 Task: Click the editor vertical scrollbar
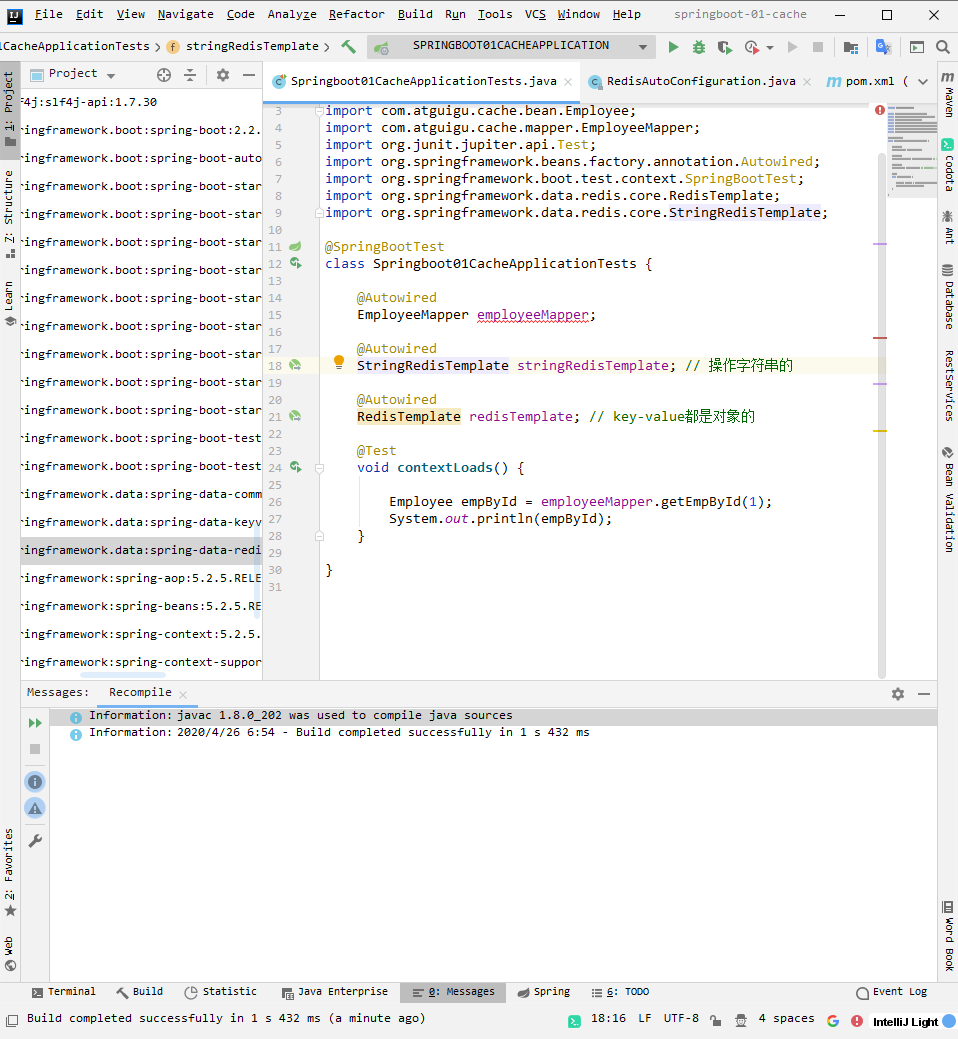882,415
